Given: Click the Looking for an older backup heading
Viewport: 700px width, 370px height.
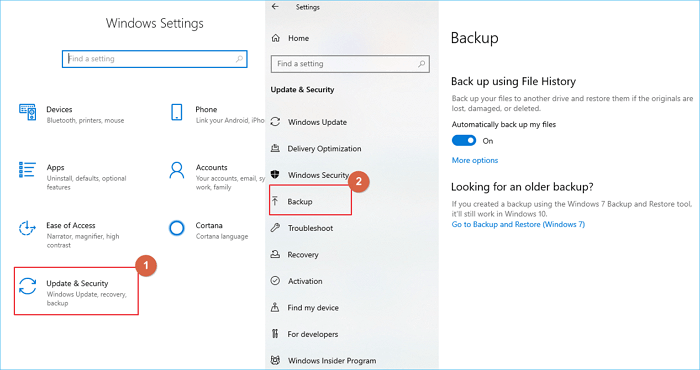Looking at the screenshot, I should point(522,187).
